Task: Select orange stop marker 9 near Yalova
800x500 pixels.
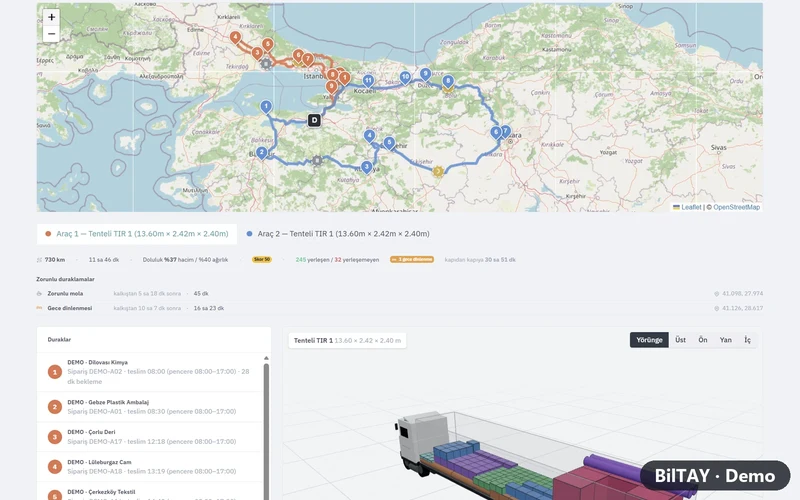Action: tap(331, 87)
